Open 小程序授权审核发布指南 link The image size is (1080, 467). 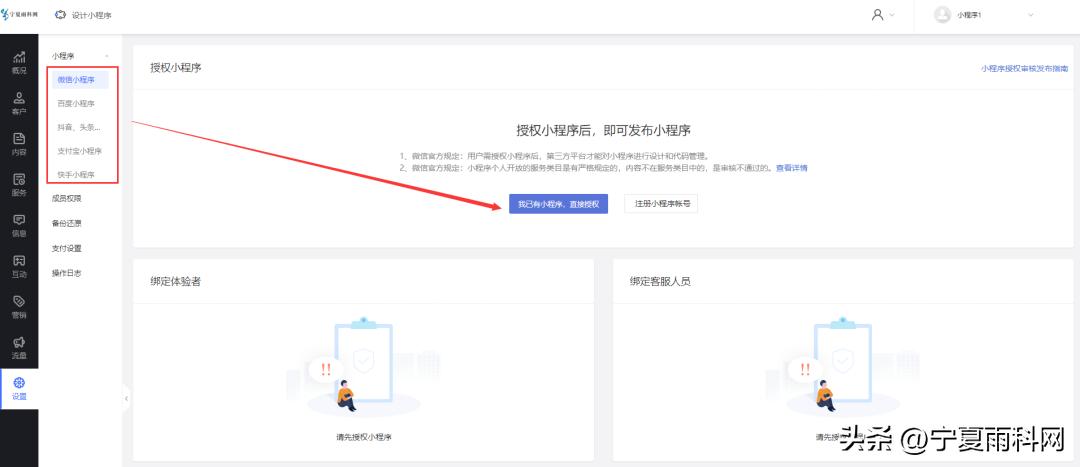pyautogui.click(x=1025, y=68)
